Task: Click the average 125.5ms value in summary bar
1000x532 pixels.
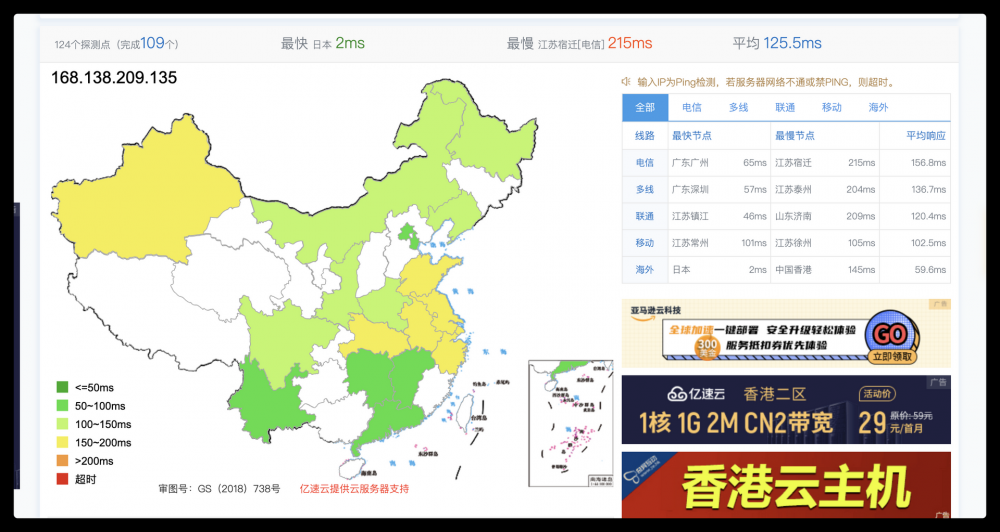Action: [793, 43]
